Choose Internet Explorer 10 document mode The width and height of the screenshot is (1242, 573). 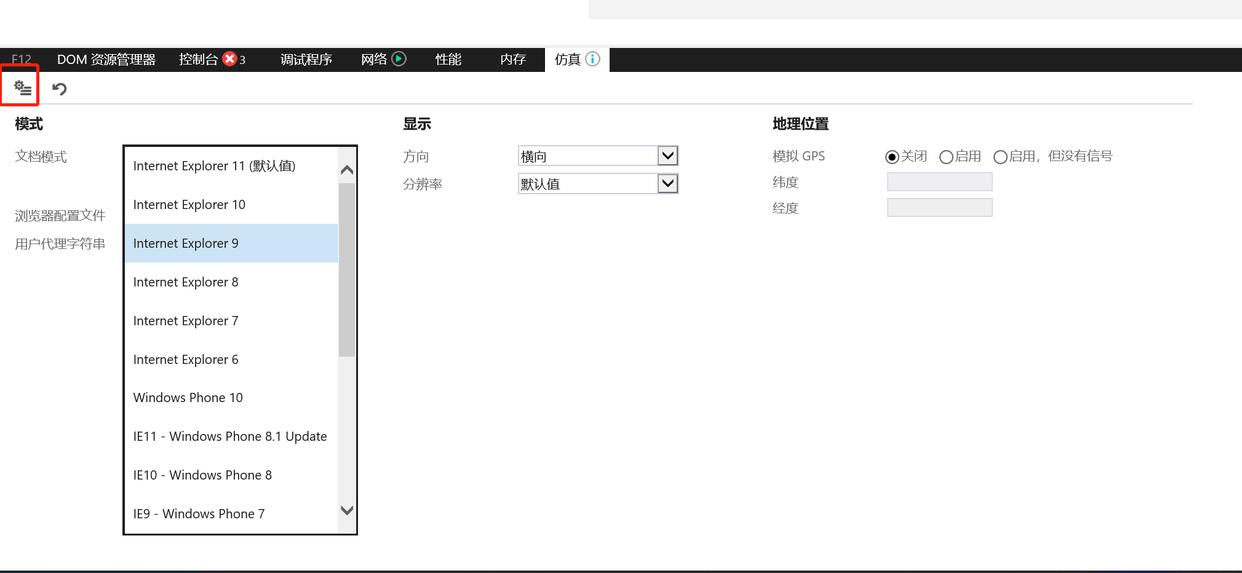231,204
